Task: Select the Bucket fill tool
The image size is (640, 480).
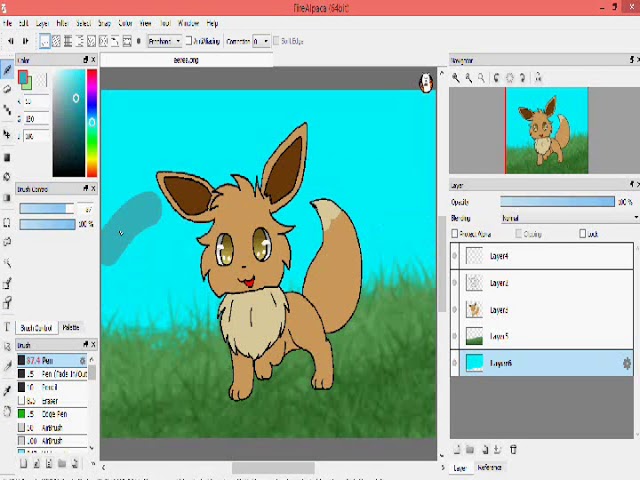Action: coord(7,177)
